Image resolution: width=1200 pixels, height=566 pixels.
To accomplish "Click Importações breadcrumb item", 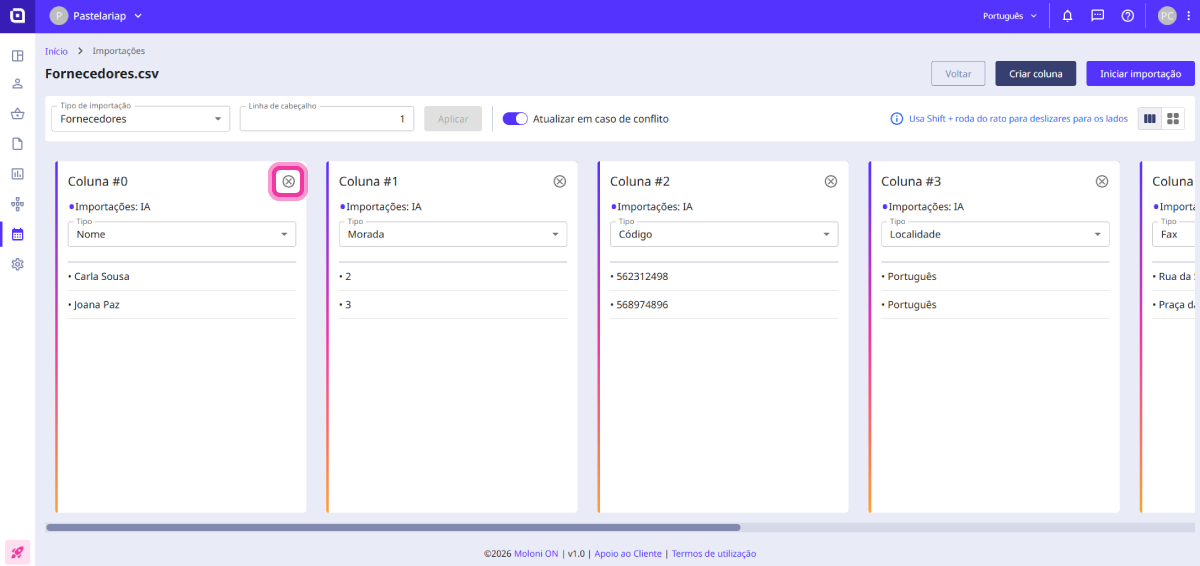I will (119, 51).
